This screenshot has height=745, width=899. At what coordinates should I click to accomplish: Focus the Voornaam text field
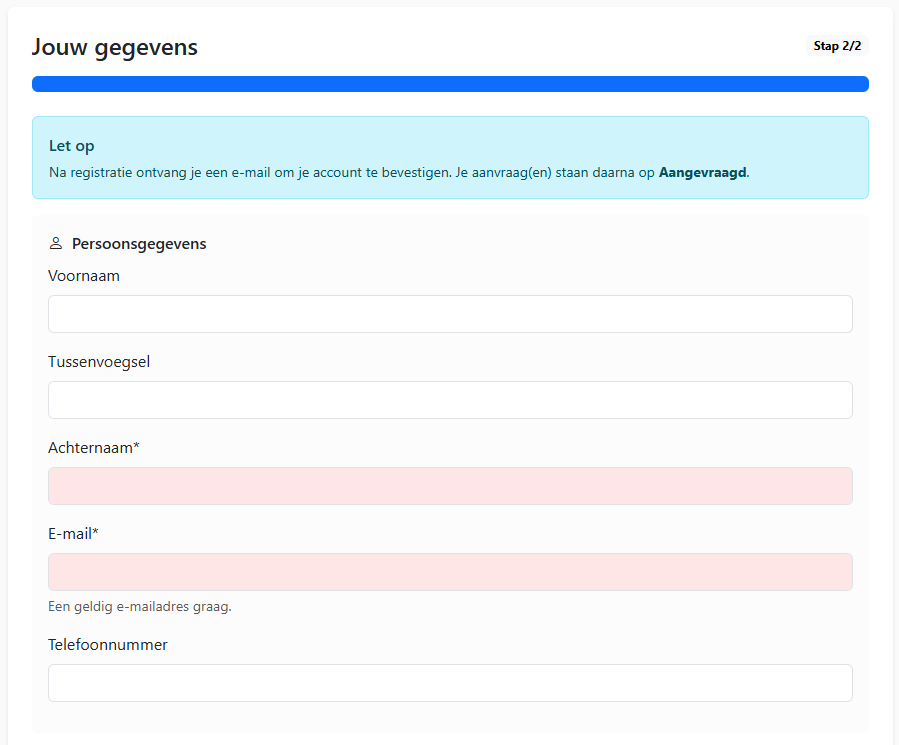[x=450, y=314]
